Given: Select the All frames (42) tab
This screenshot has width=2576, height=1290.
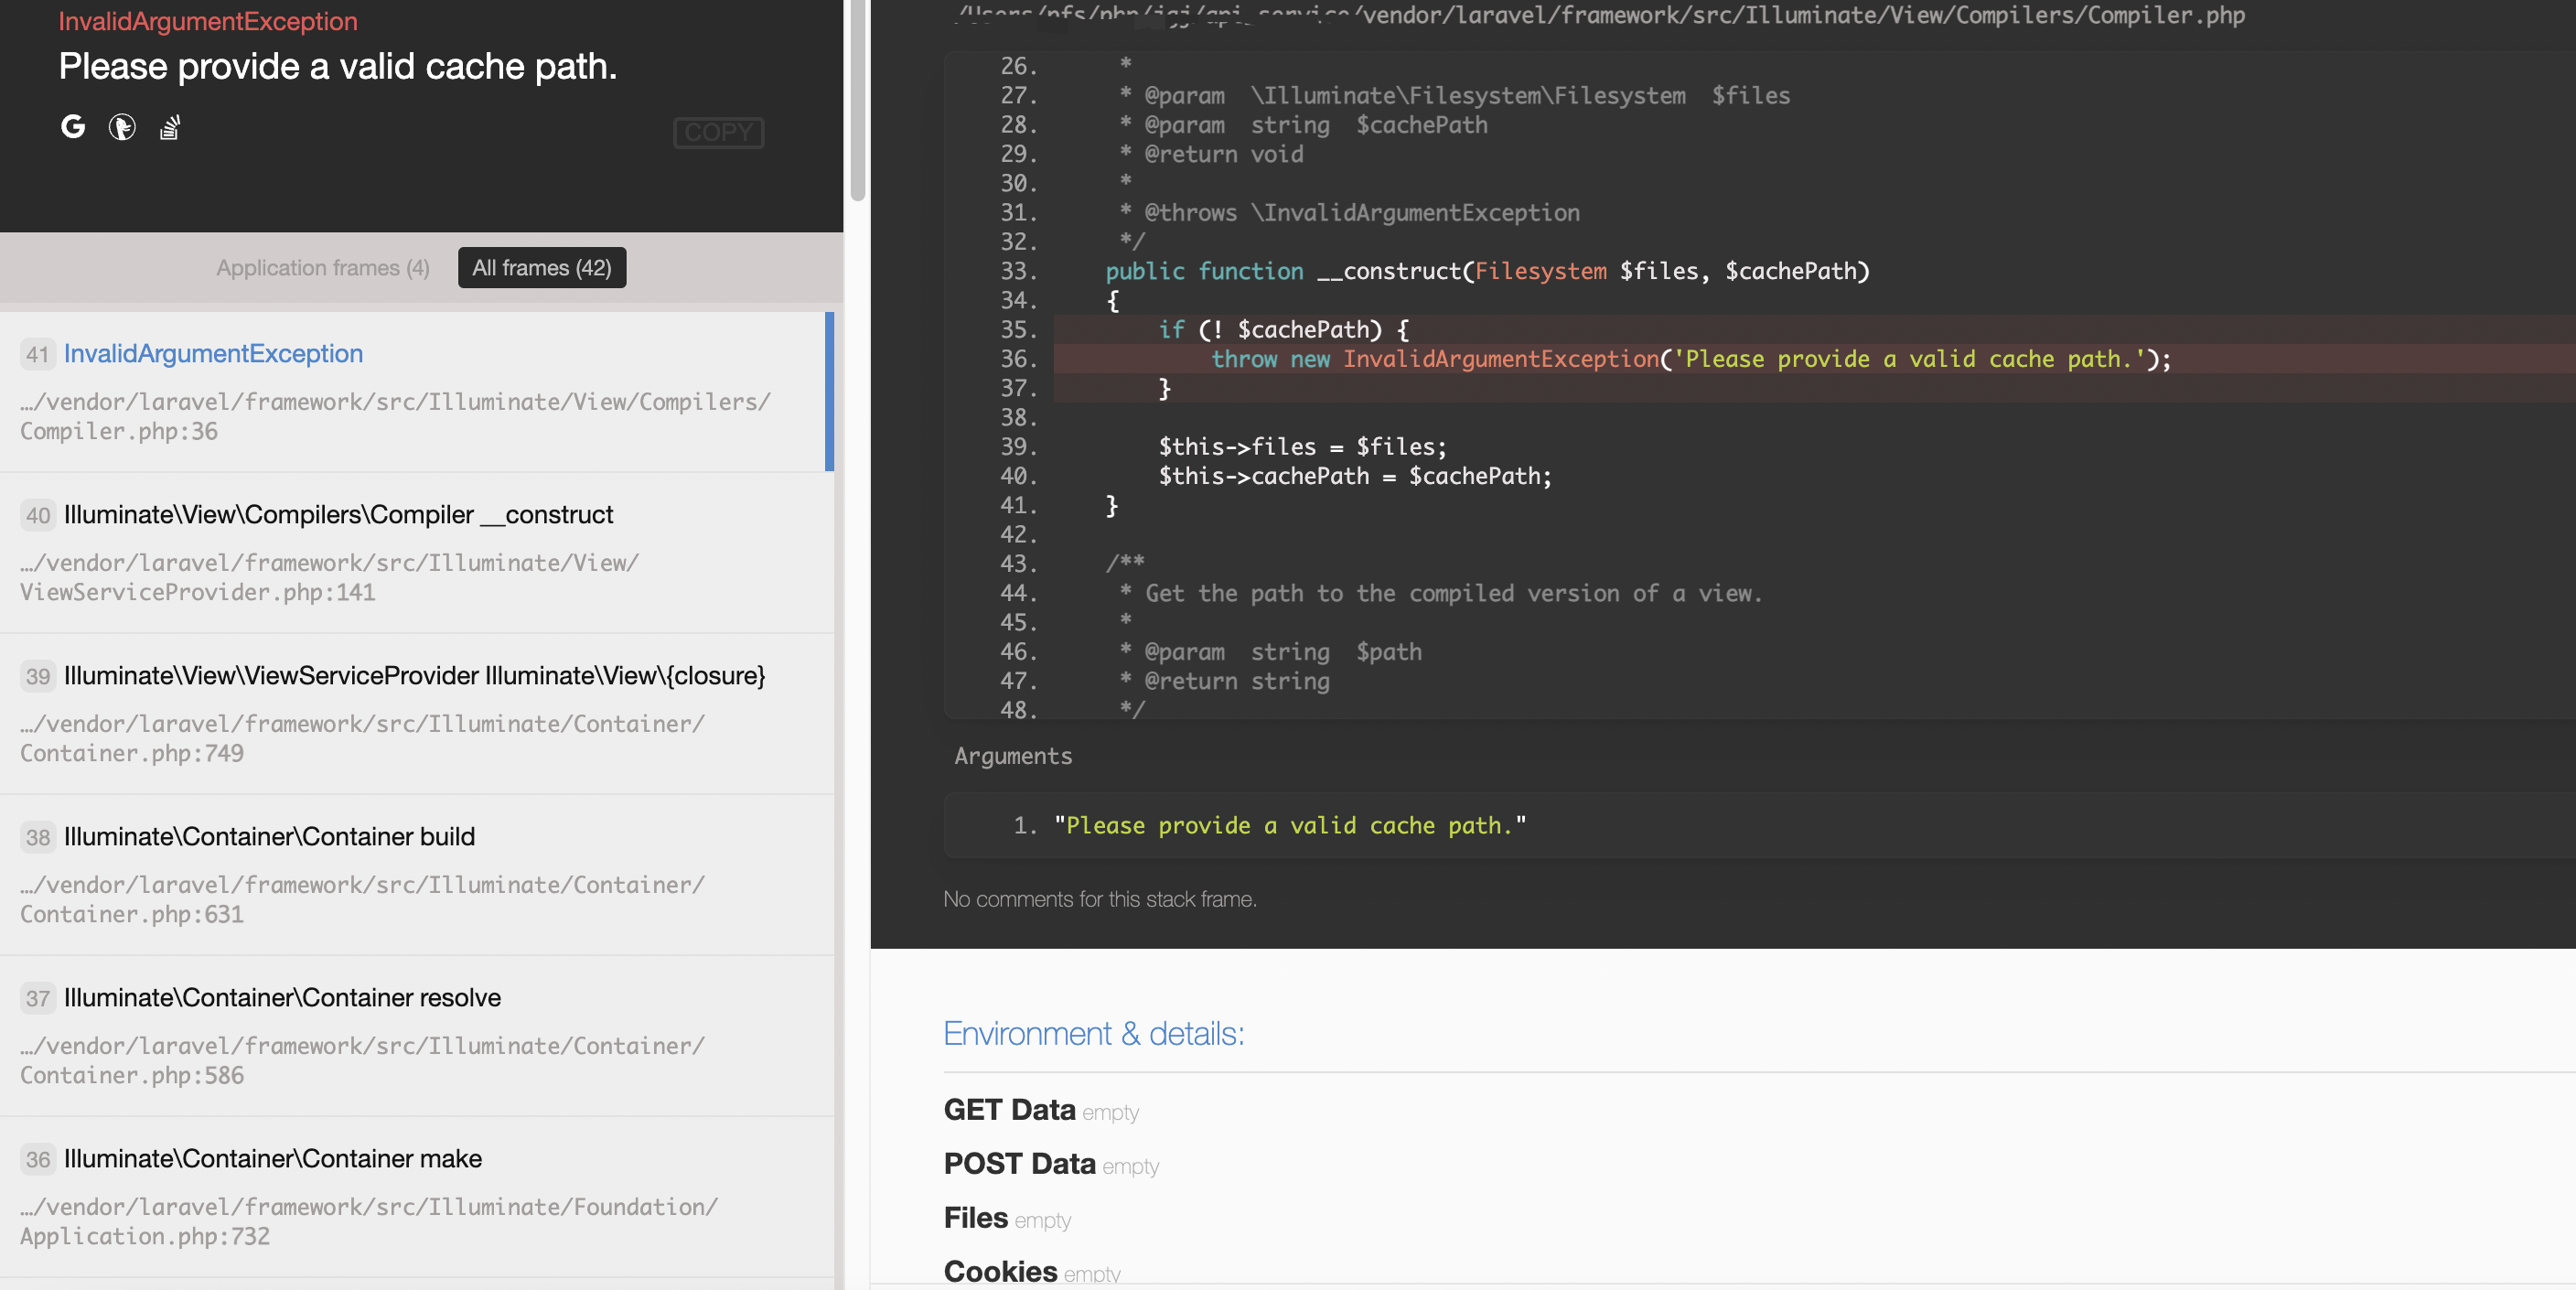Looking at the screenshot, I should coord(541,268).
